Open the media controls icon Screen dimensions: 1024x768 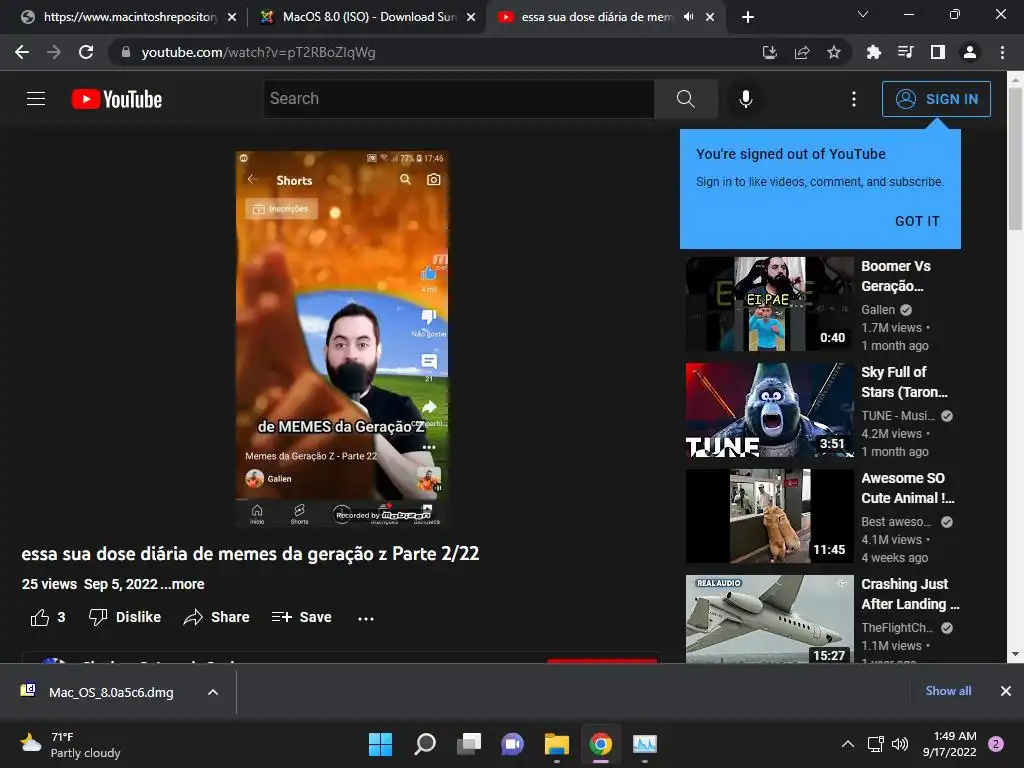[x=905, y=52]
